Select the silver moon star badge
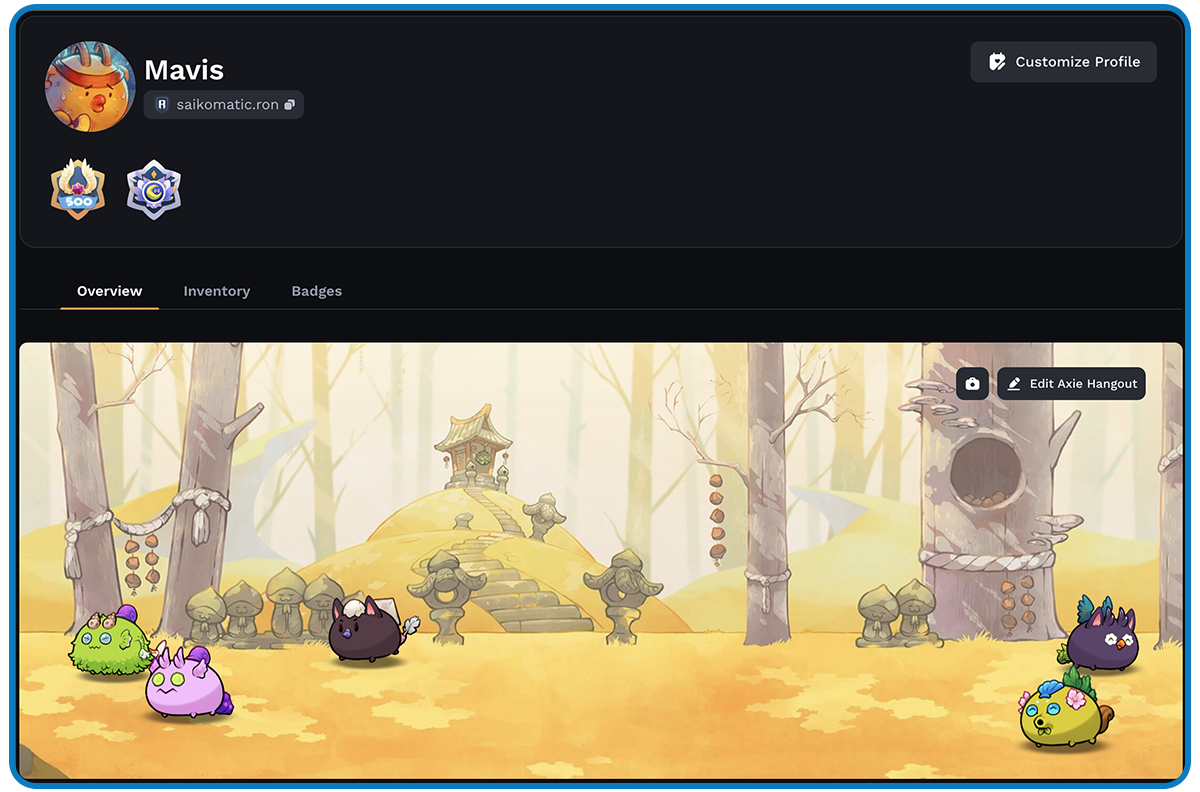This screenshot has width=1200, height=792. (154, 189)
